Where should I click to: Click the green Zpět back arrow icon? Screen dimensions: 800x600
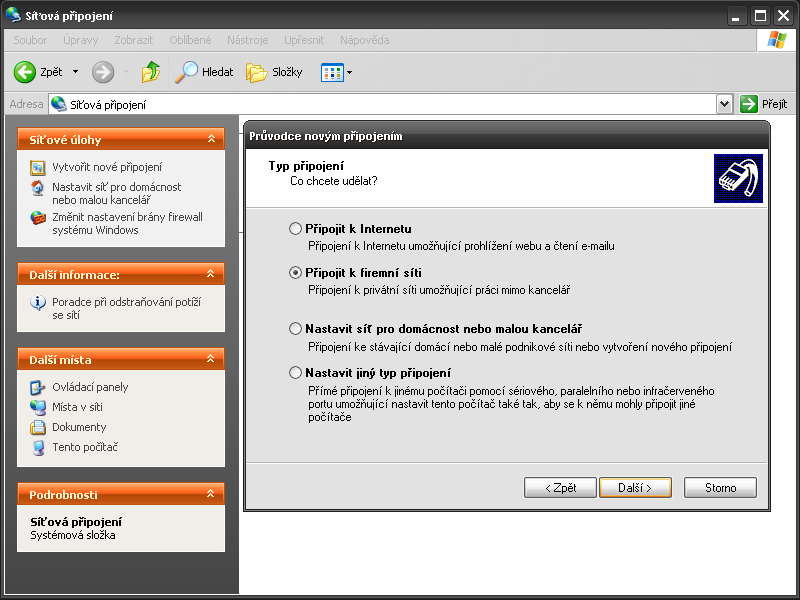[25, 72]
